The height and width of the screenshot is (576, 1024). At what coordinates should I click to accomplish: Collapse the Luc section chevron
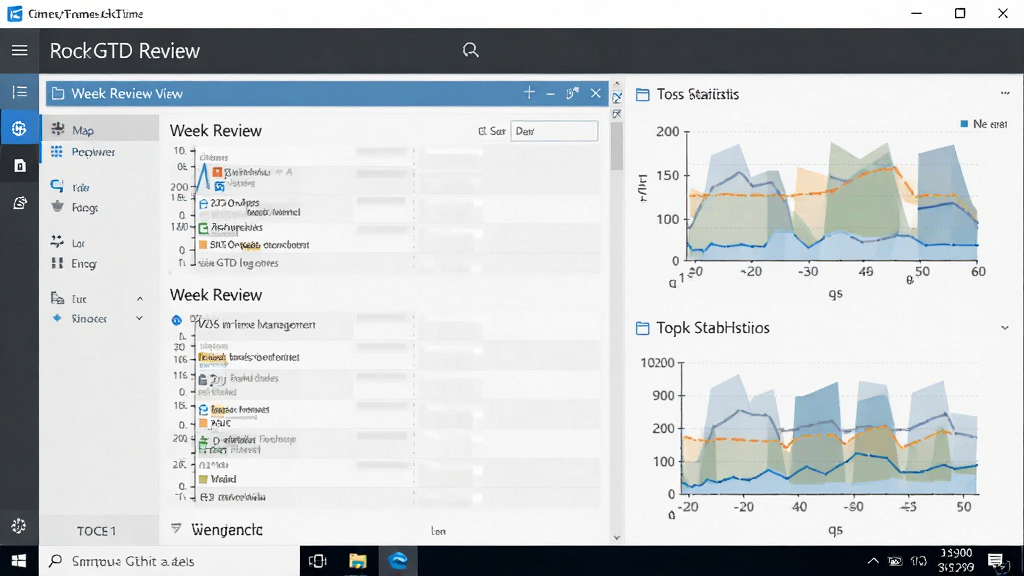[x=140, y=298]
